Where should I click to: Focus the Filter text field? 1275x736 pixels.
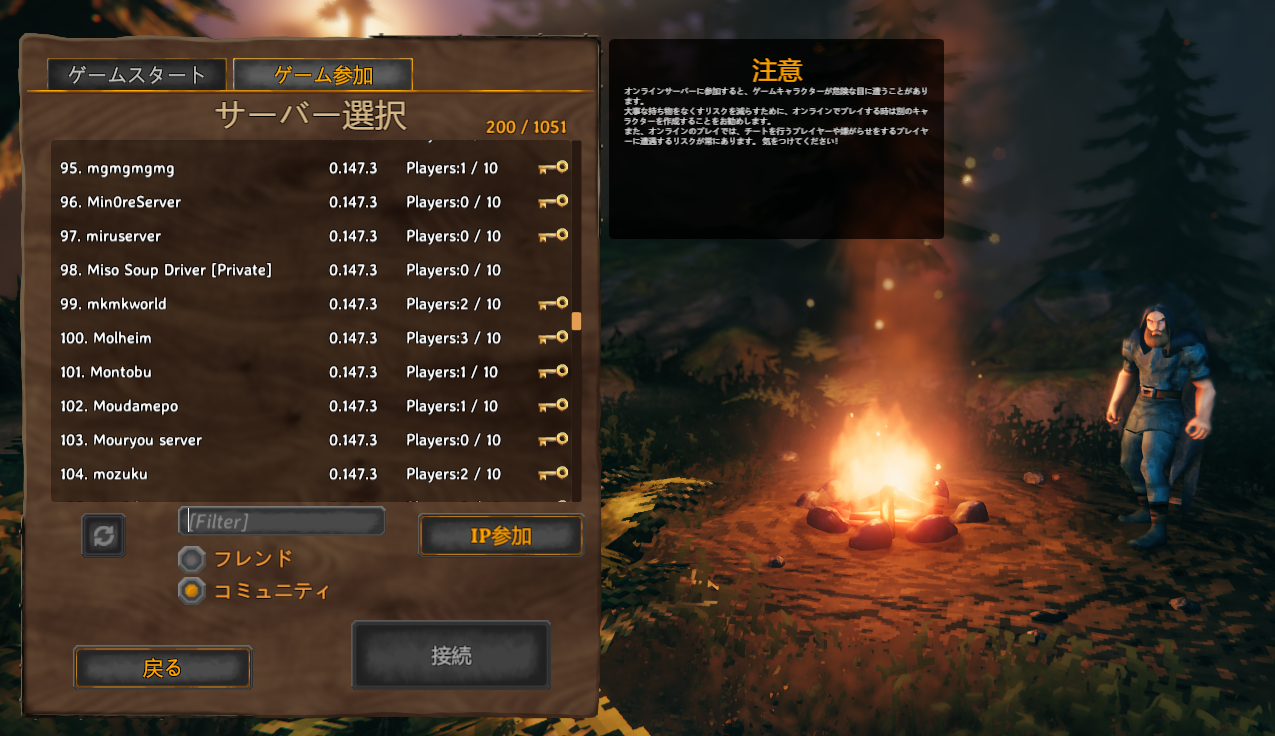tap(282, 521)
